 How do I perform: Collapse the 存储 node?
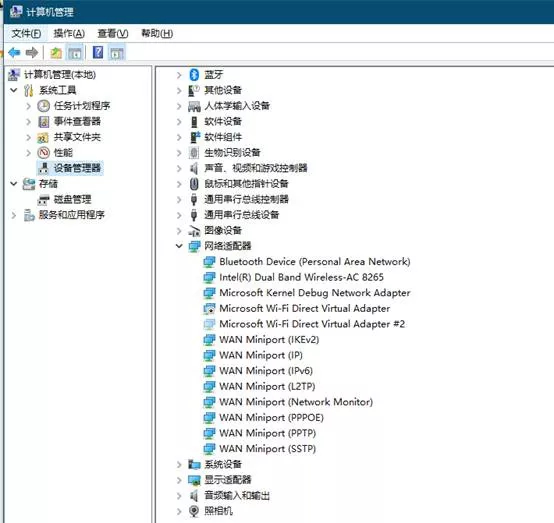[14, 184]
